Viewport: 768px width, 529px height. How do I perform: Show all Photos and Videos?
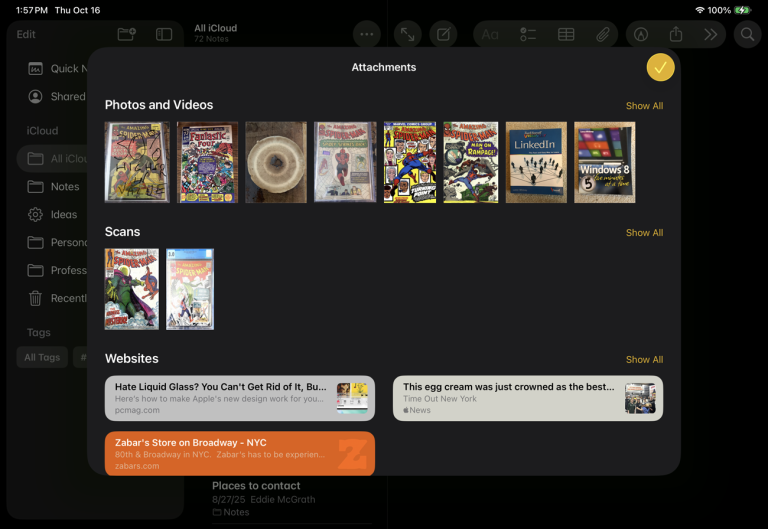pos(644,106)
